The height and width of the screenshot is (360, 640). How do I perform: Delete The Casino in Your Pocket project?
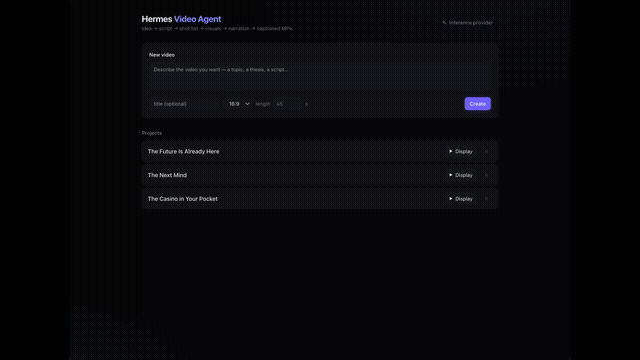pos(486,199)
